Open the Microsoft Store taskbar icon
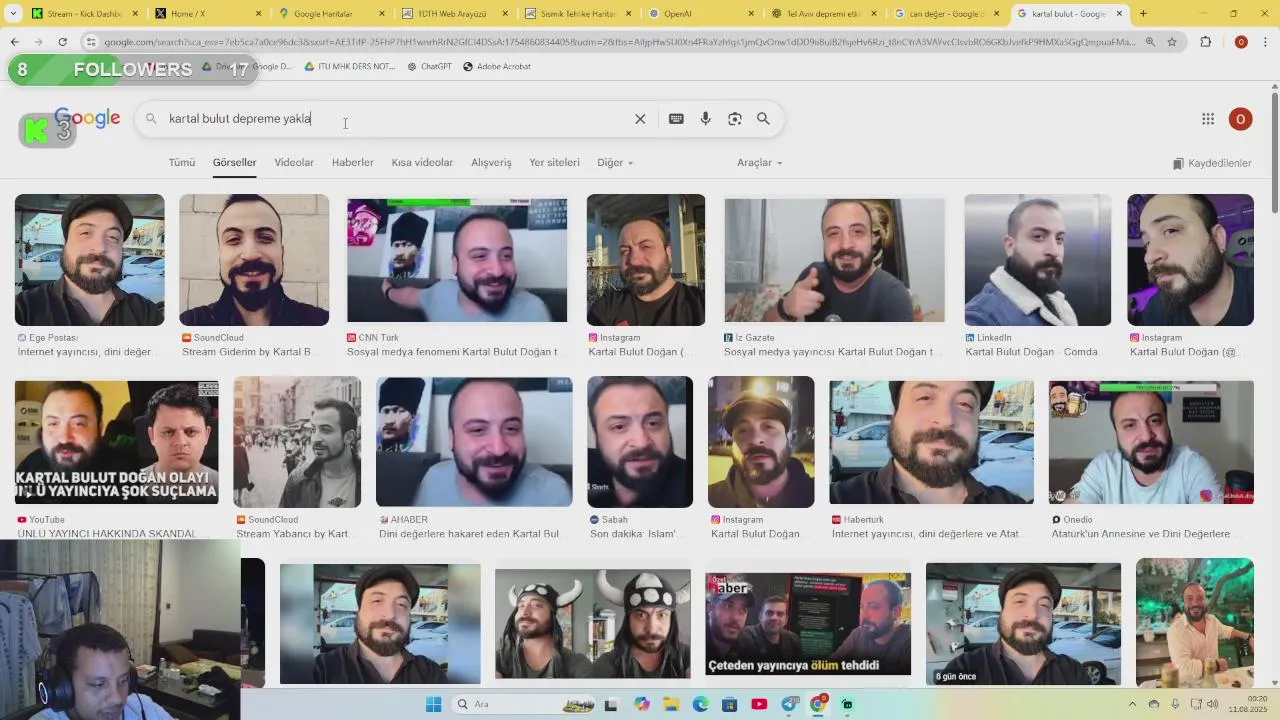Screen dimensions: 1280x720 (x=730, y=704)
